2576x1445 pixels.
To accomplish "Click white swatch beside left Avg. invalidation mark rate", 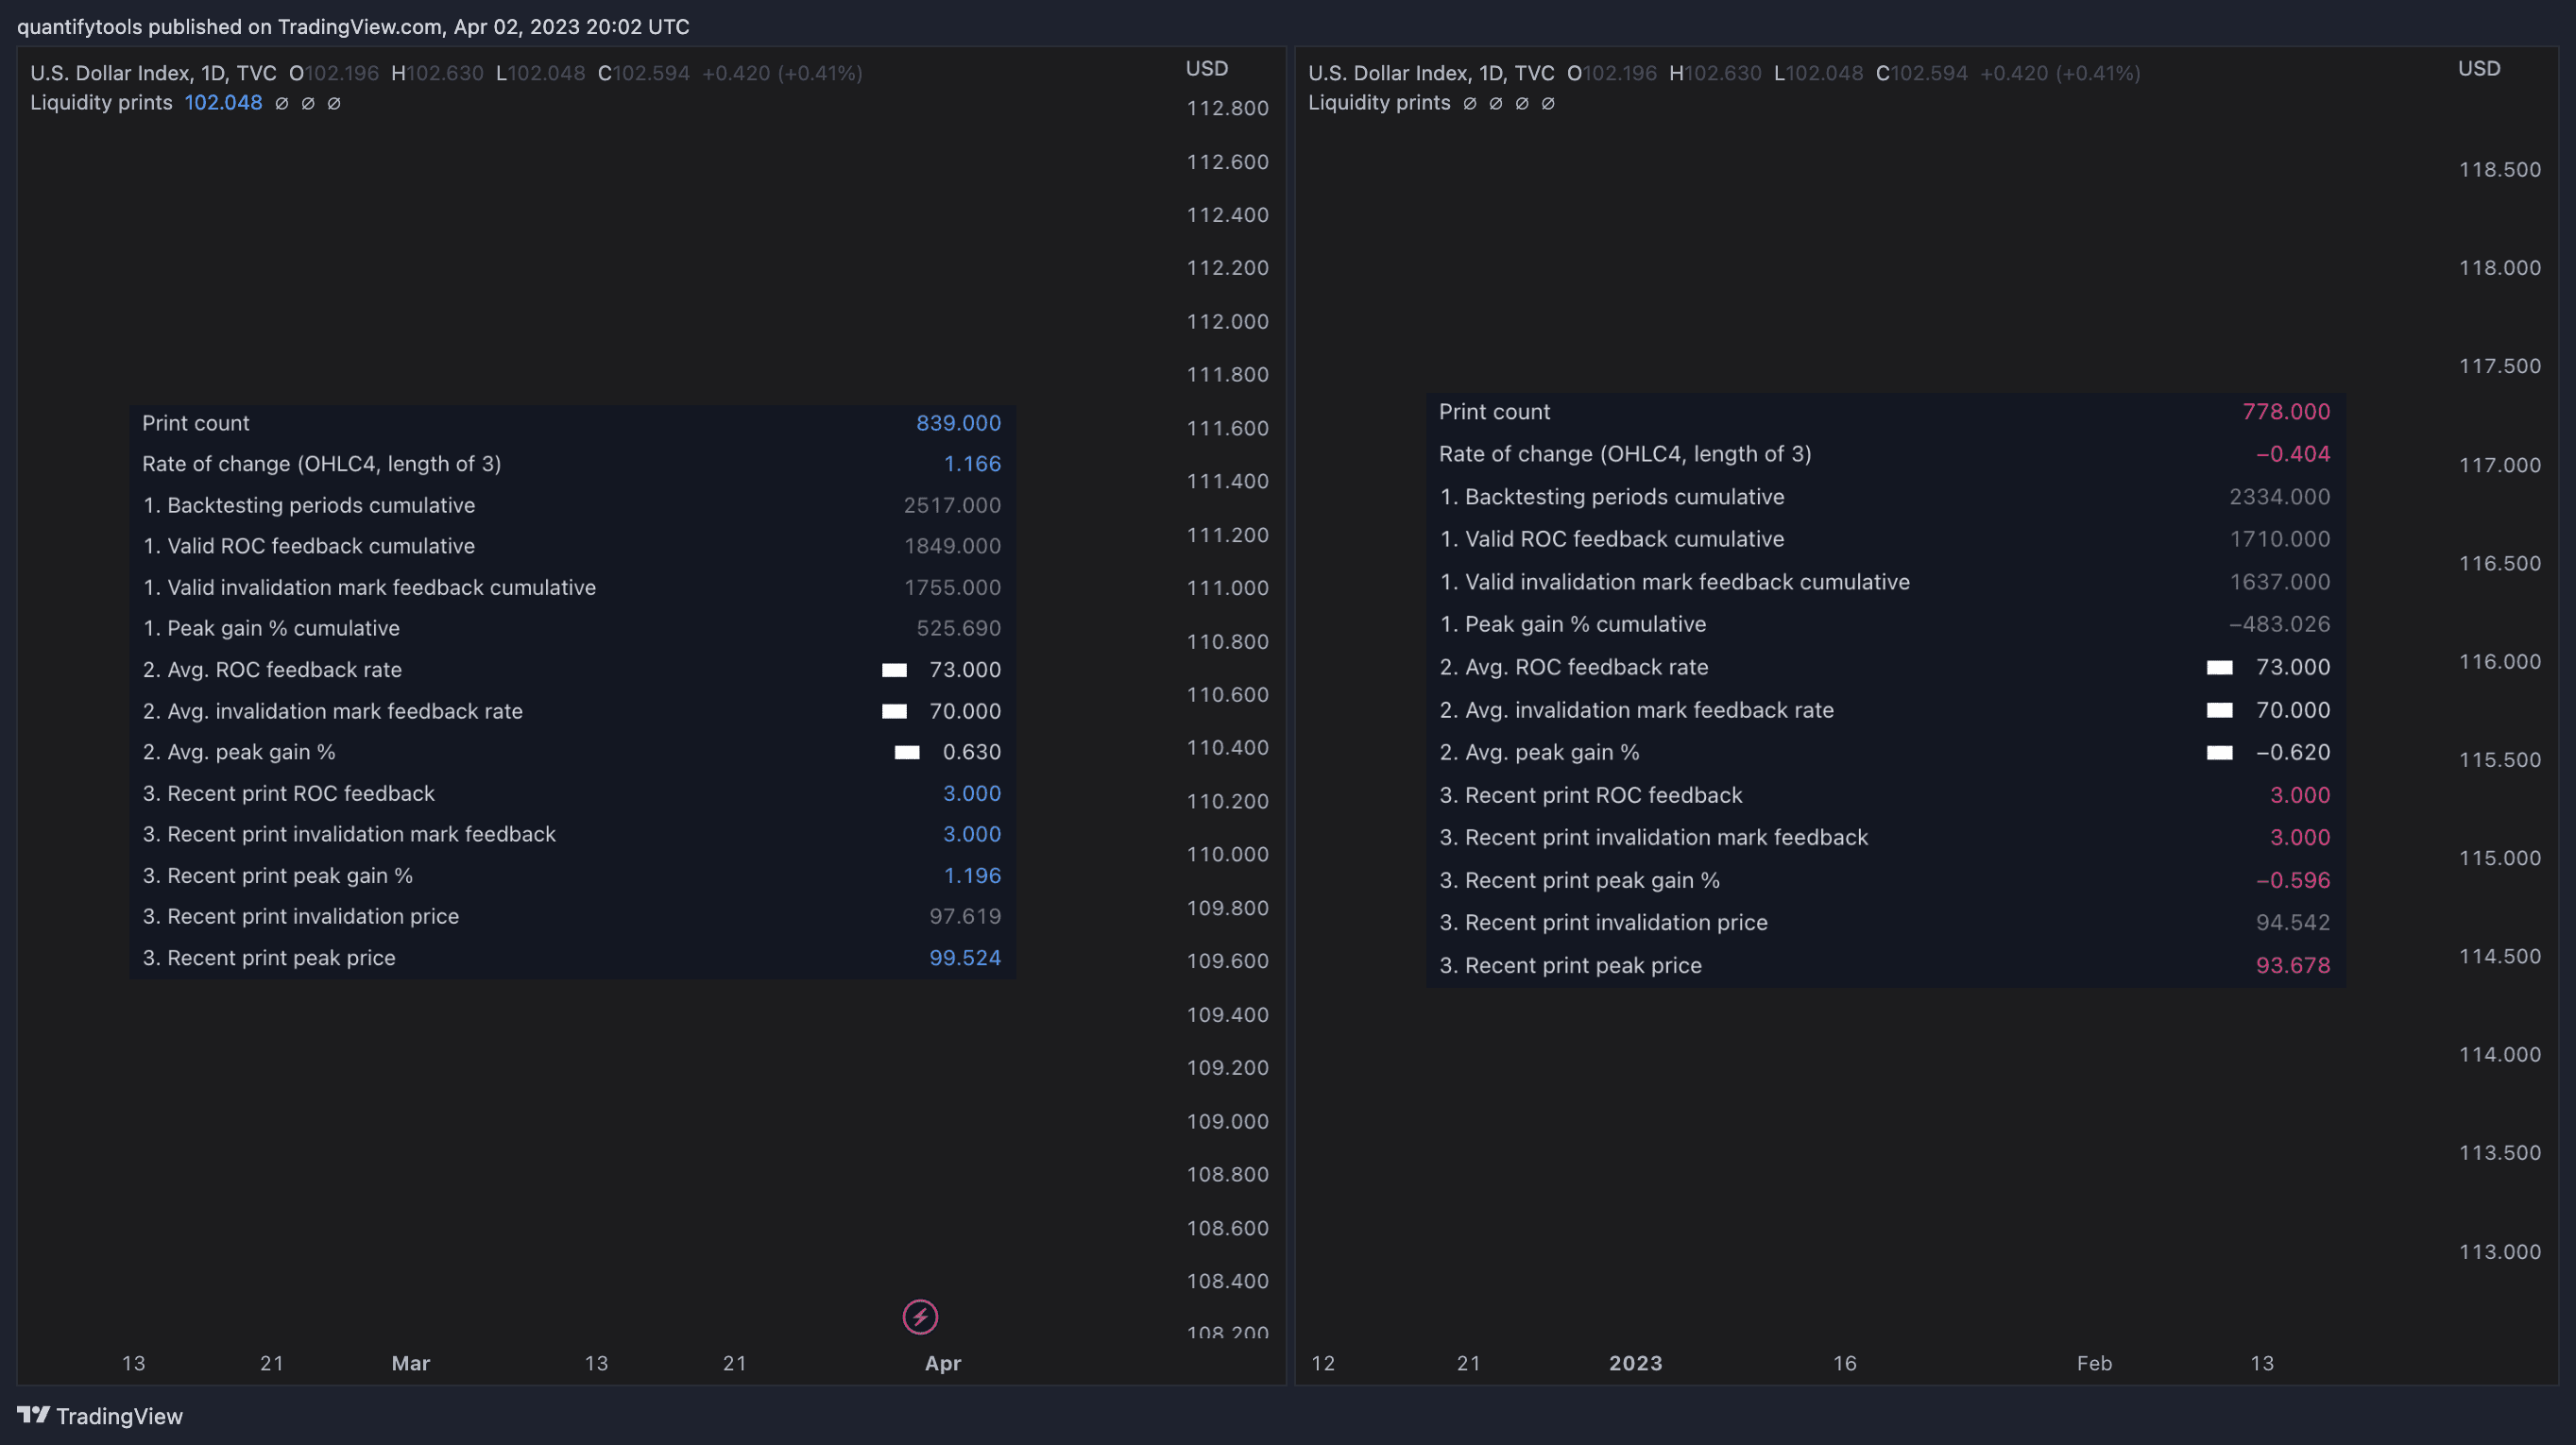I will 894,711.
